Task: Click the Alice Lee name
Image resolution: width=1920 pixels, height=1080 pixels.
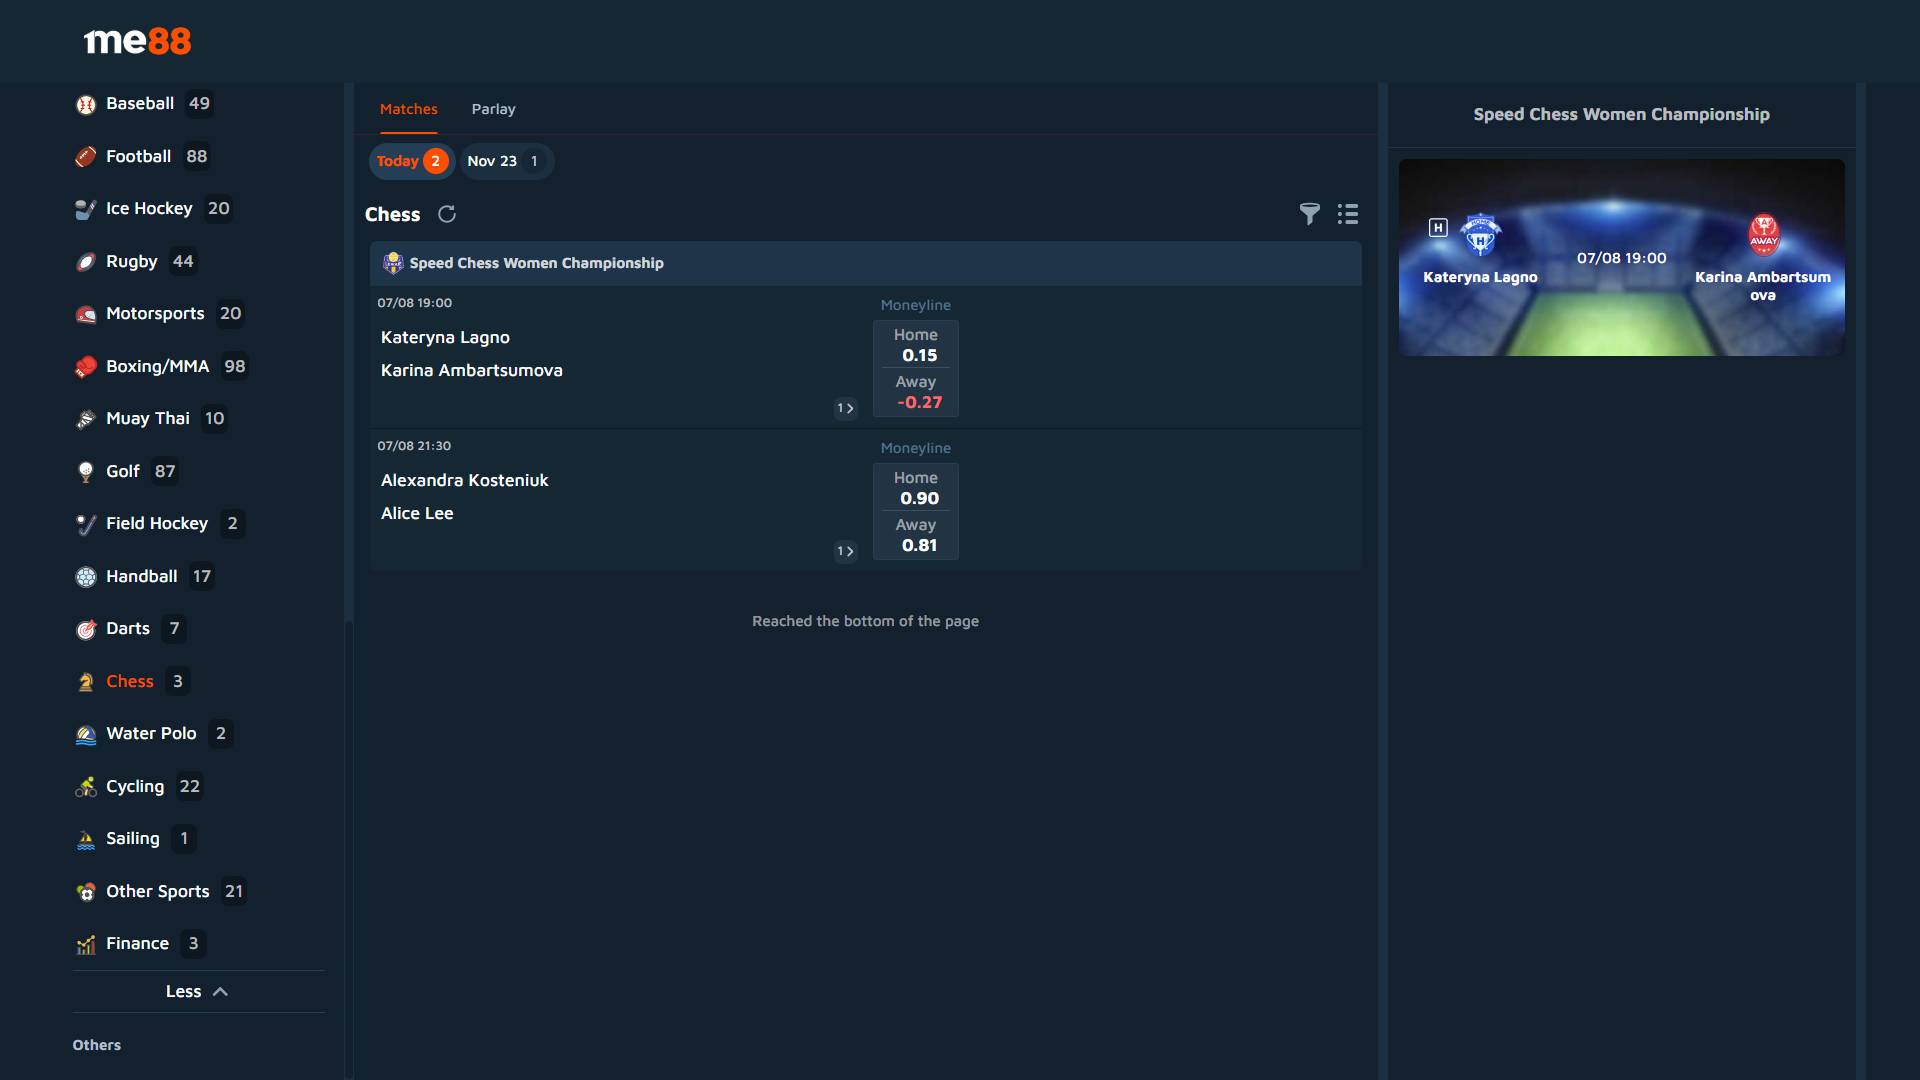Action: coord(417,514)
